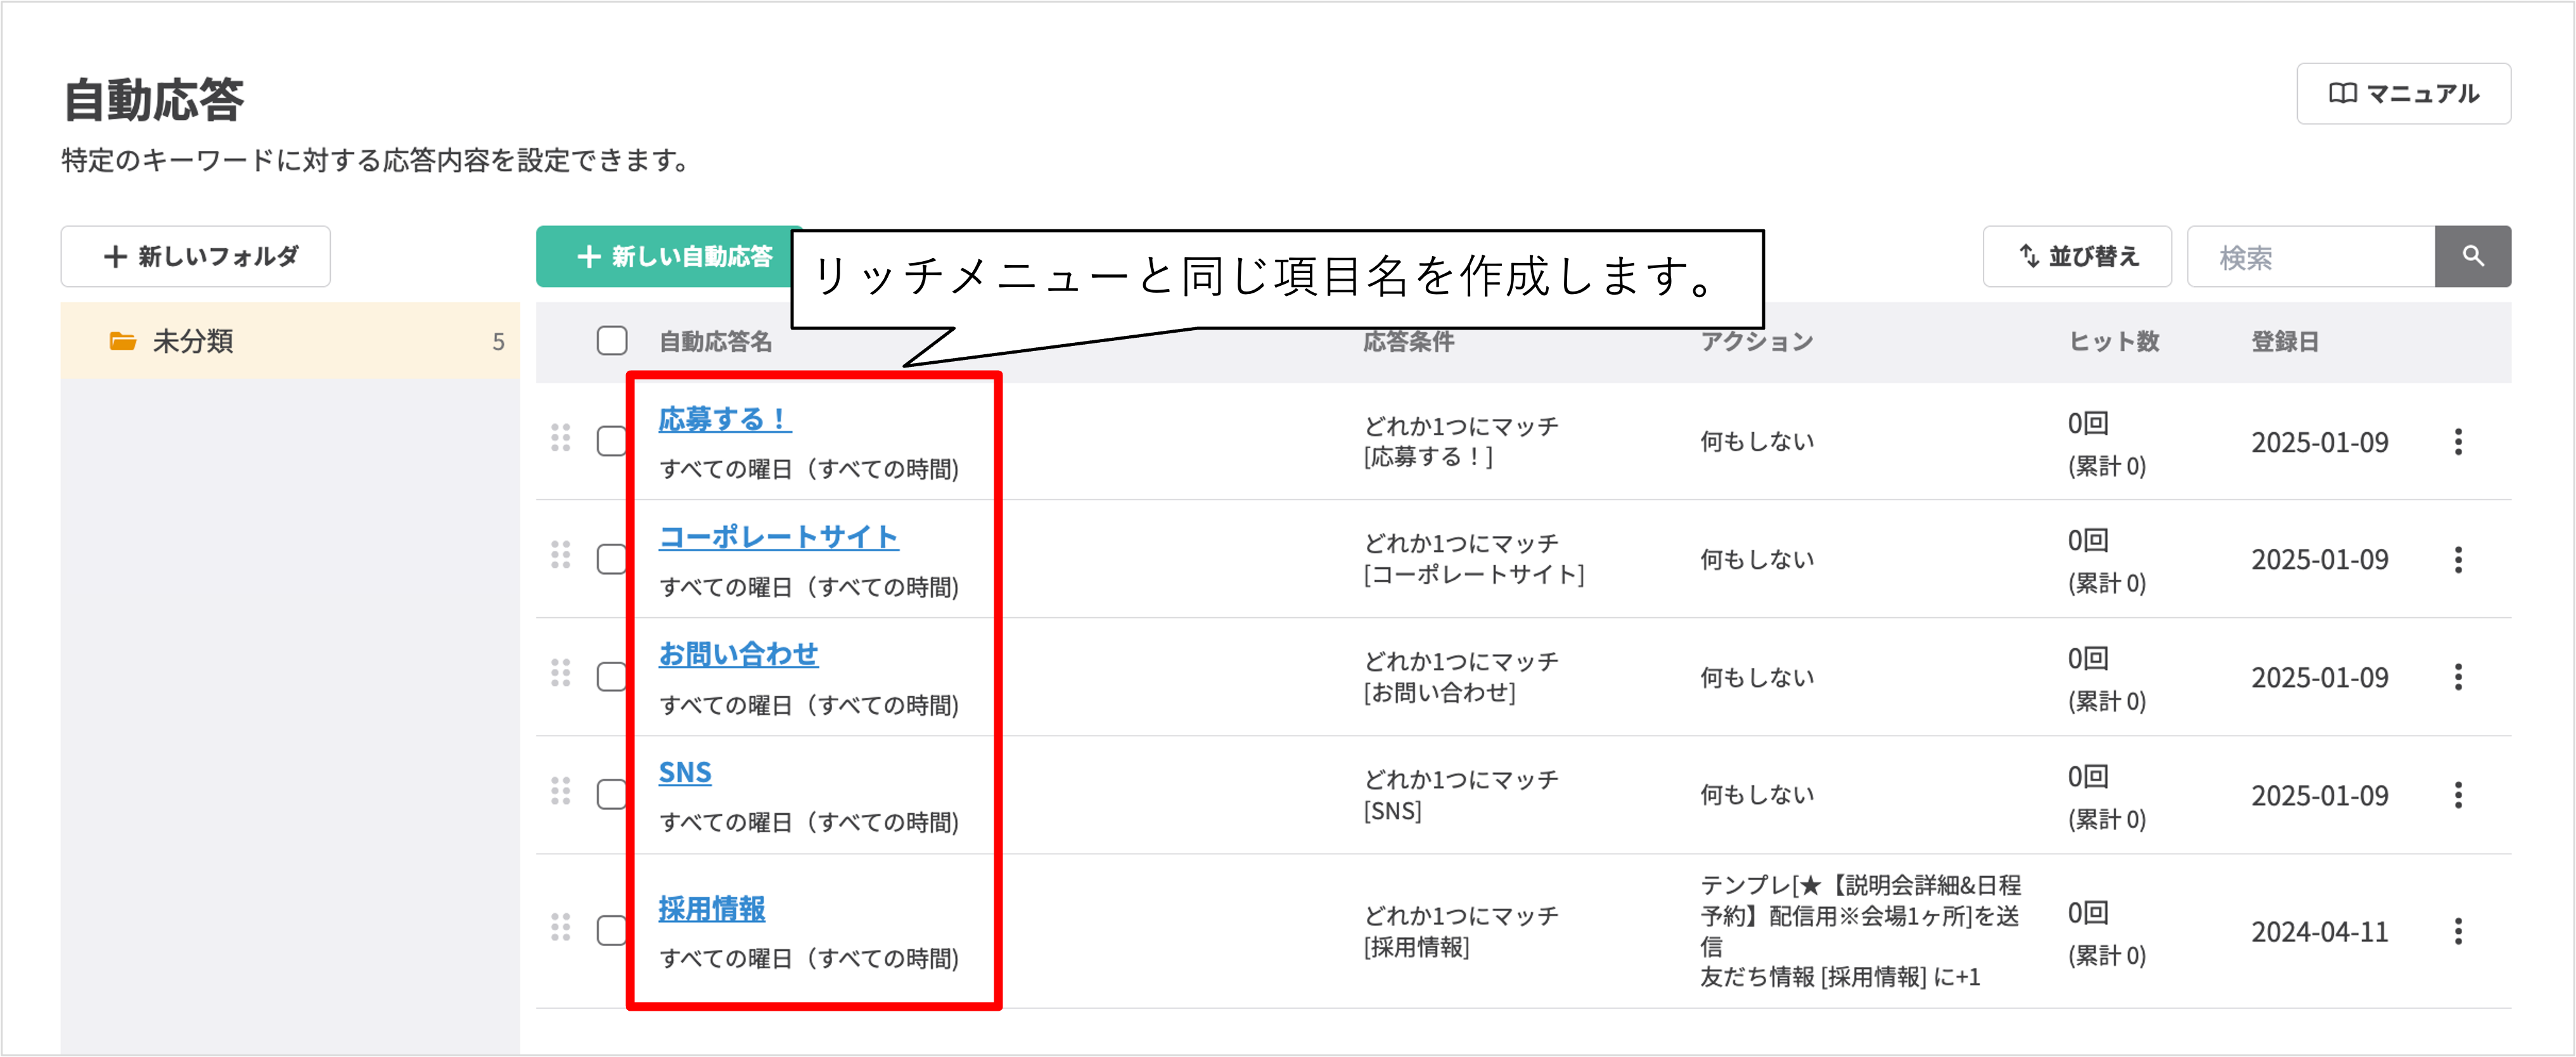Viewport: 2576px width, 1057px height.
Task: Check the お問い合わせ row checkbox
Action: point(611,677)
